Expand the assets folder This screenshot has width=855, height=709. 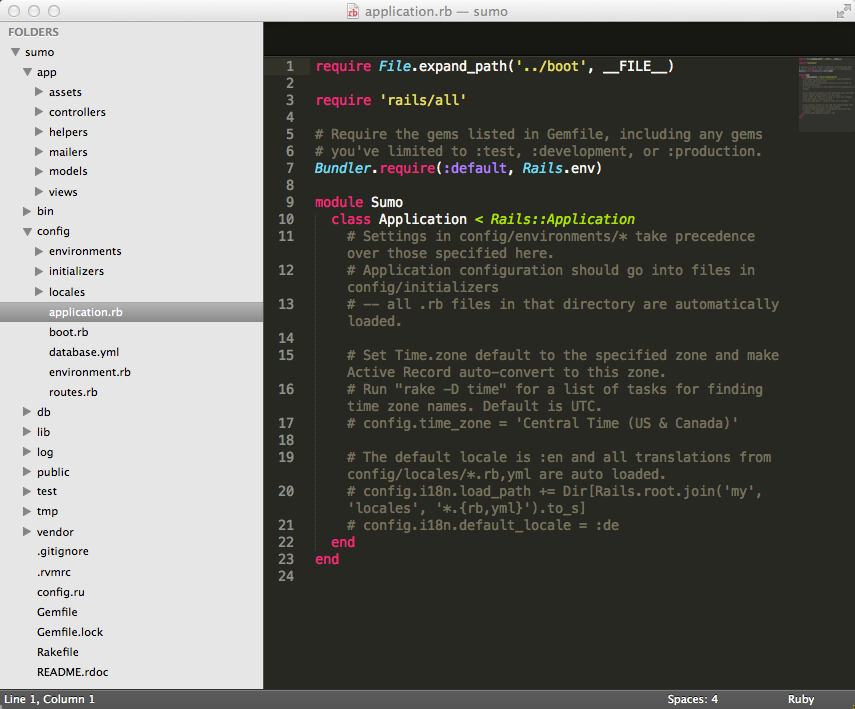click(41, 92)
